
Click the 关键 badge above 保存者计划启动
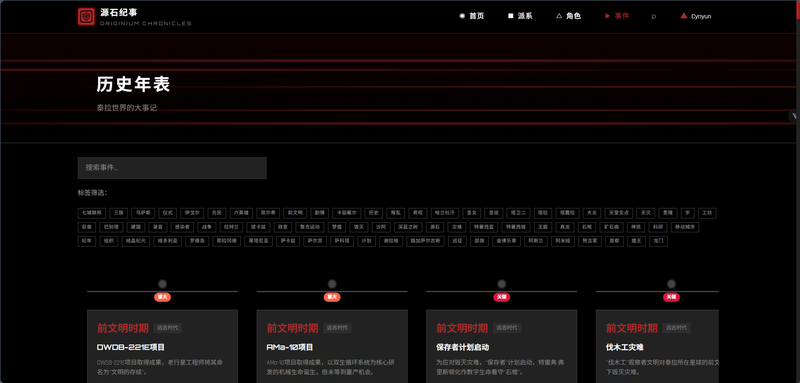click(x=502, y=297)
